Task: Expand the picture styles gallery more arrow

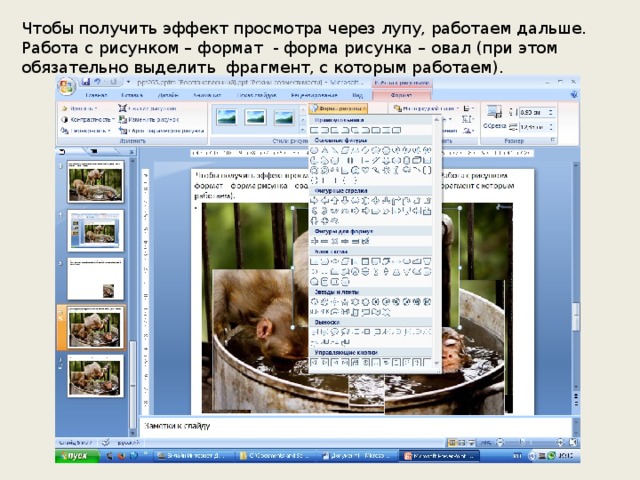Action: 302,130
